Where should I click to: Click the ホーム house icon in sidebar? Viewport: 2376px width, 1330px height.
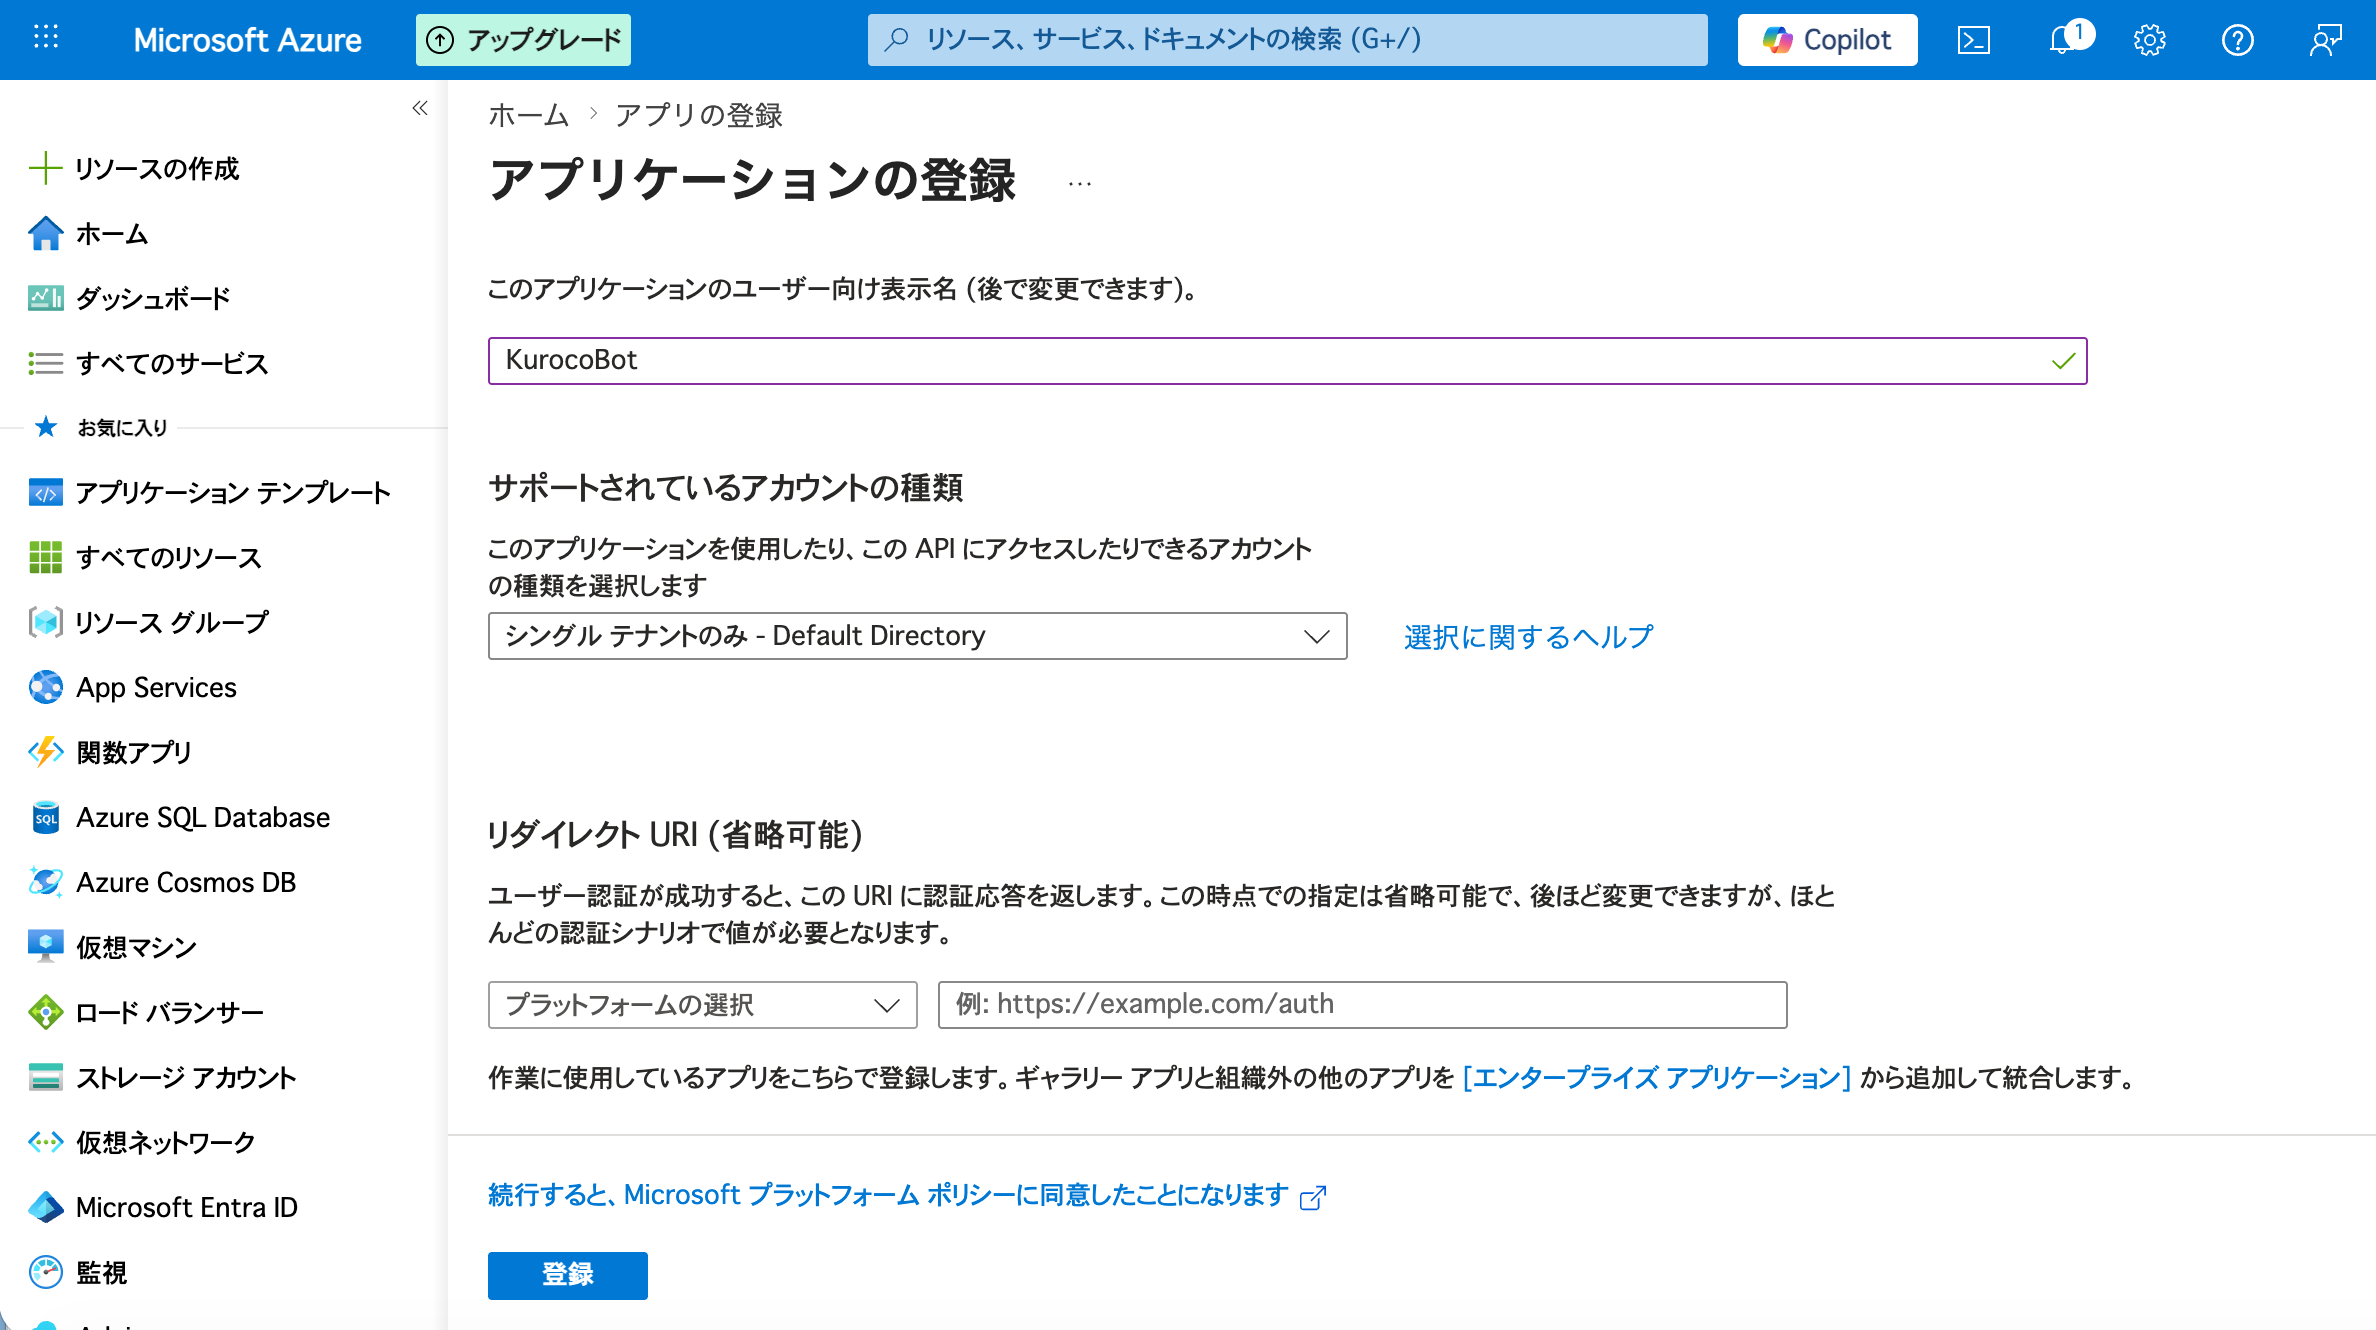tap(45, 233)
